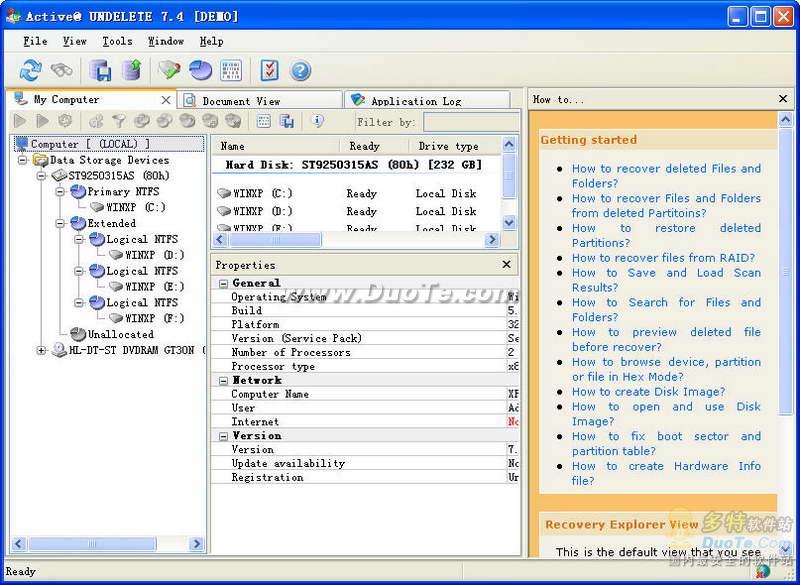800x585 pixels.
Task: Click the Open Disk Image green arrow icon
Action: [x=133, y=70]
